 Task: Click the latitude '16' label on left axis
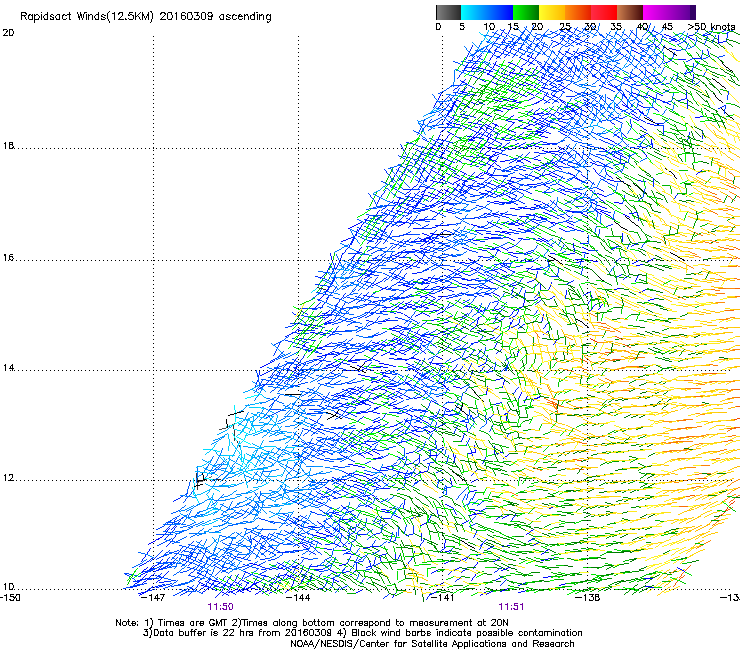pyautogui.click(x=8, y=258)
